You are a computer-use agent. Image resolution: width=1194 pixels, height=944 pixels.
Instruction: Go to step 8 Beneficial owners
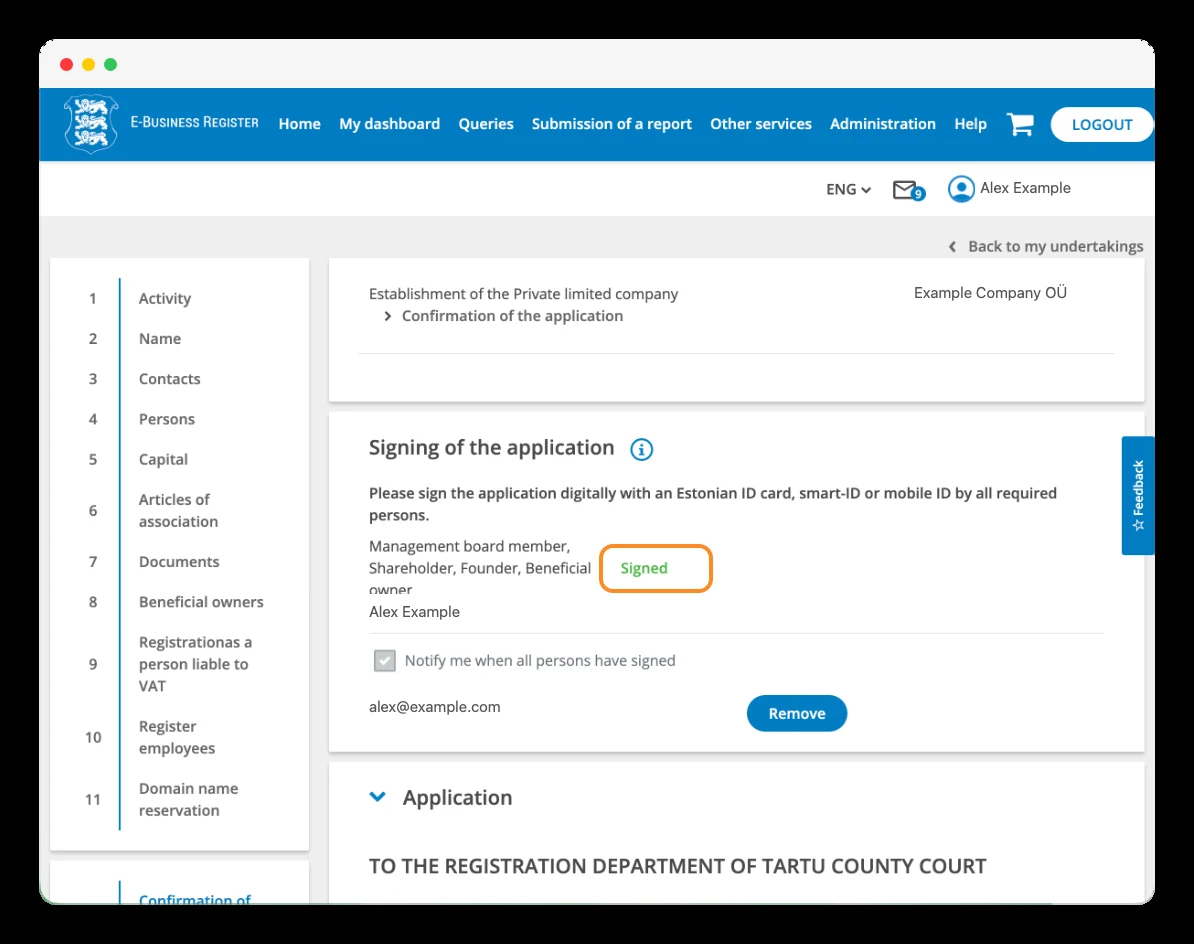coord(201,602)
